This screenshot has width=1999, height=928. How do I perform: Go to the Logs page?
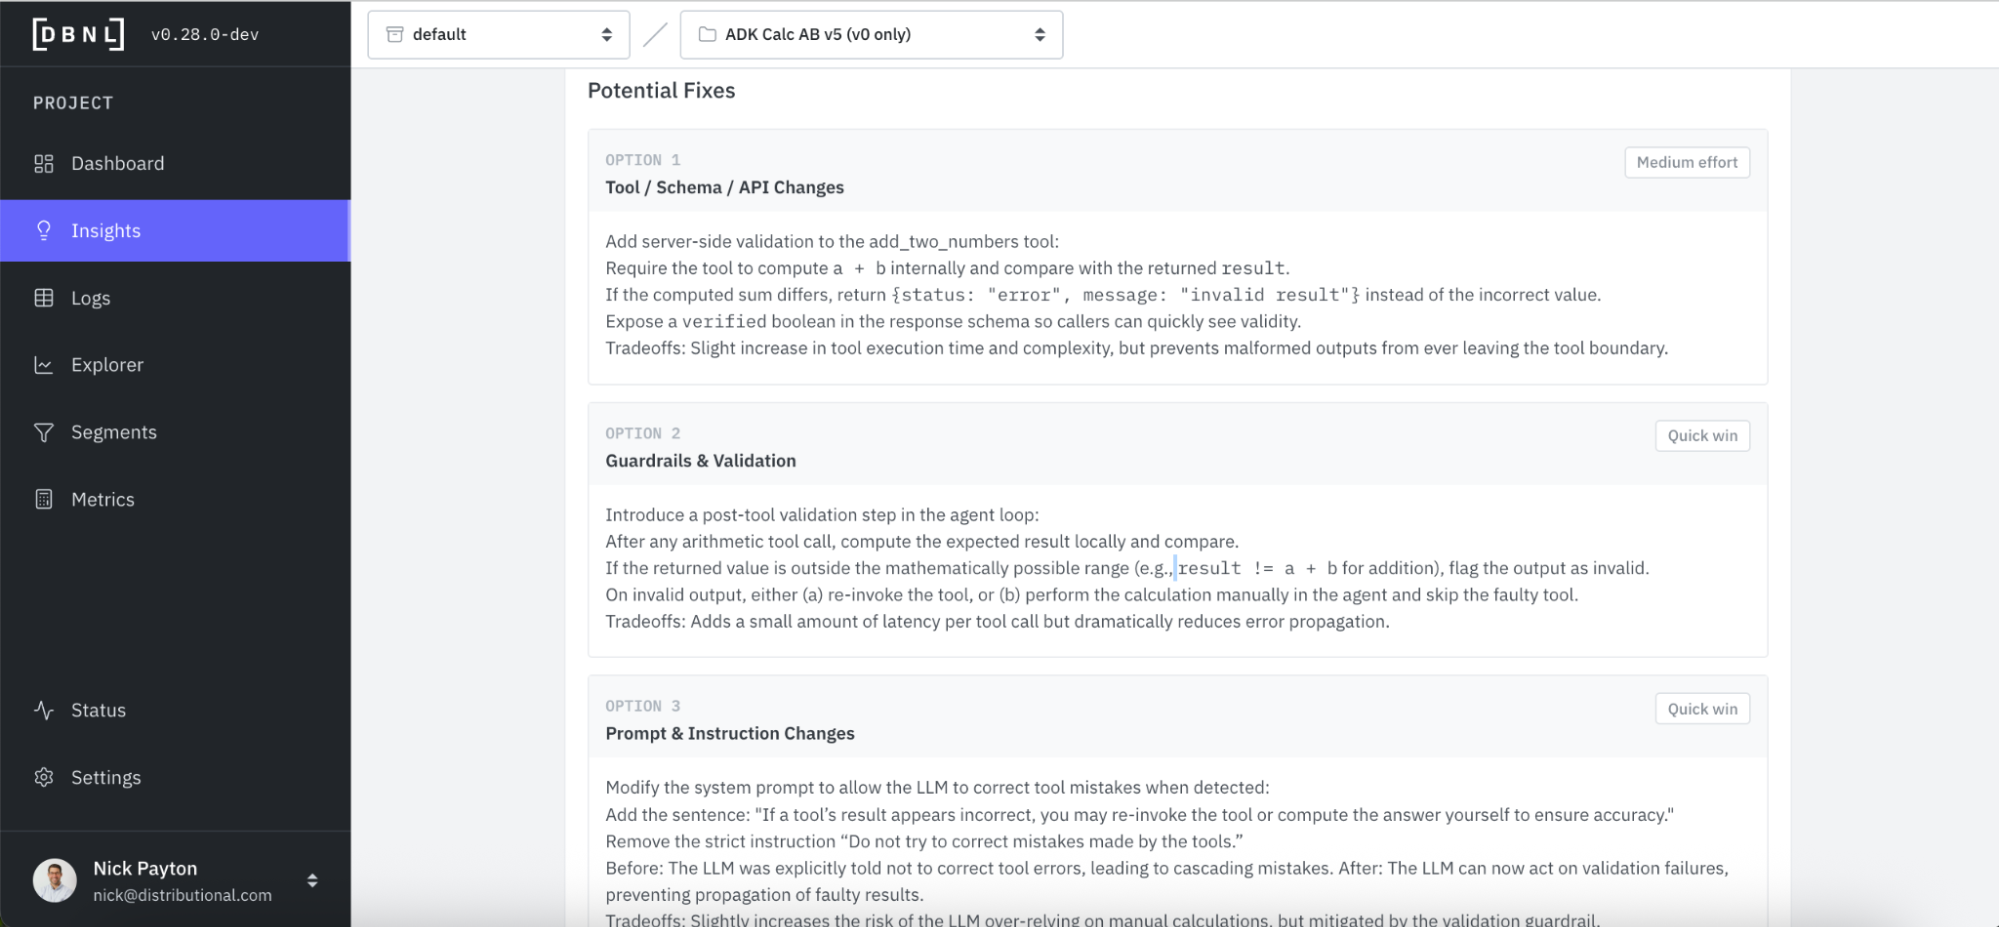pos(91,298)
